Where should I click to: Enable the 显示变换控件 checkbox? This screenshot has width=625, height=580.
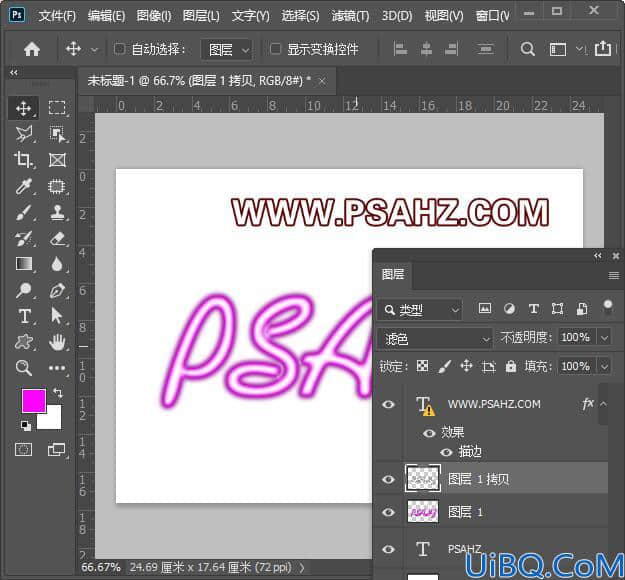[275, 49]
